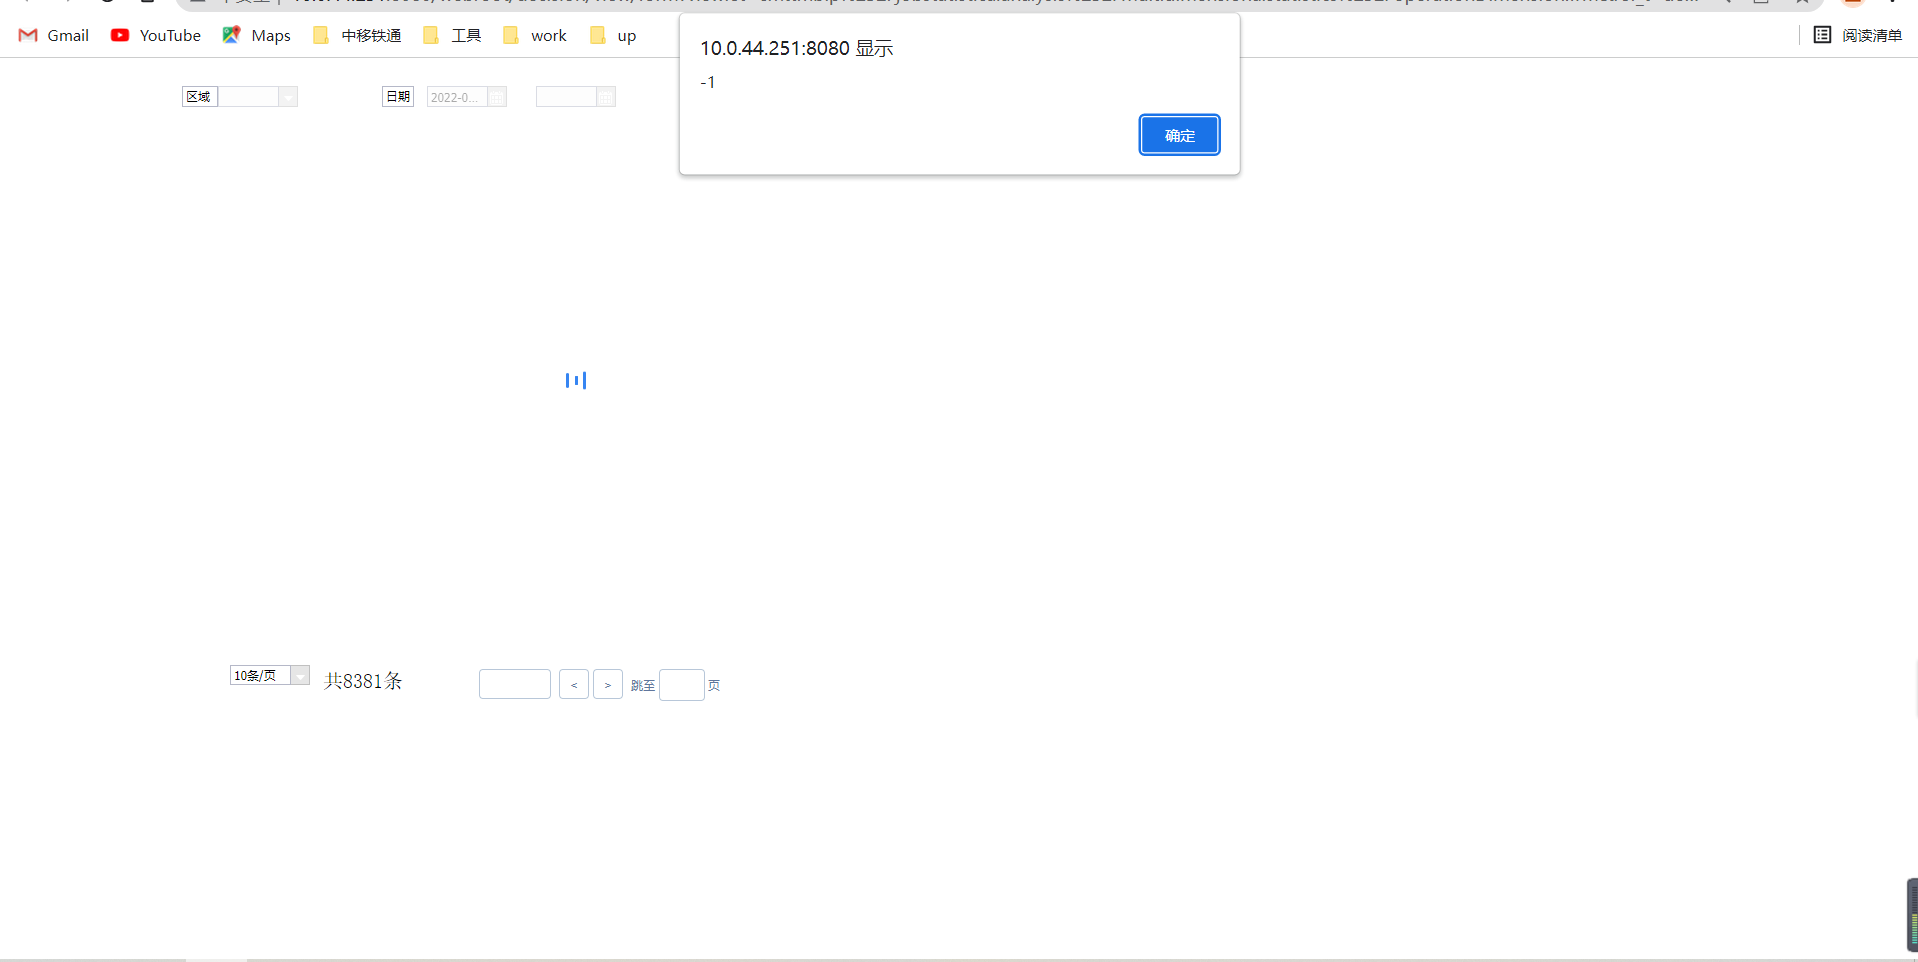Go to previous page with the < button

574,684
